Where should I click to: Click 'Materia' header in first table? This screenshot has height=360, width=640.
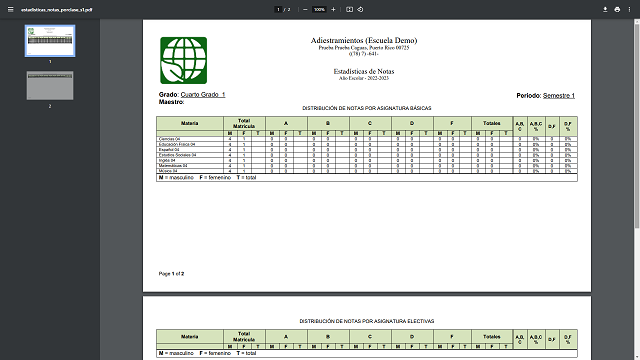coord(189,123)
